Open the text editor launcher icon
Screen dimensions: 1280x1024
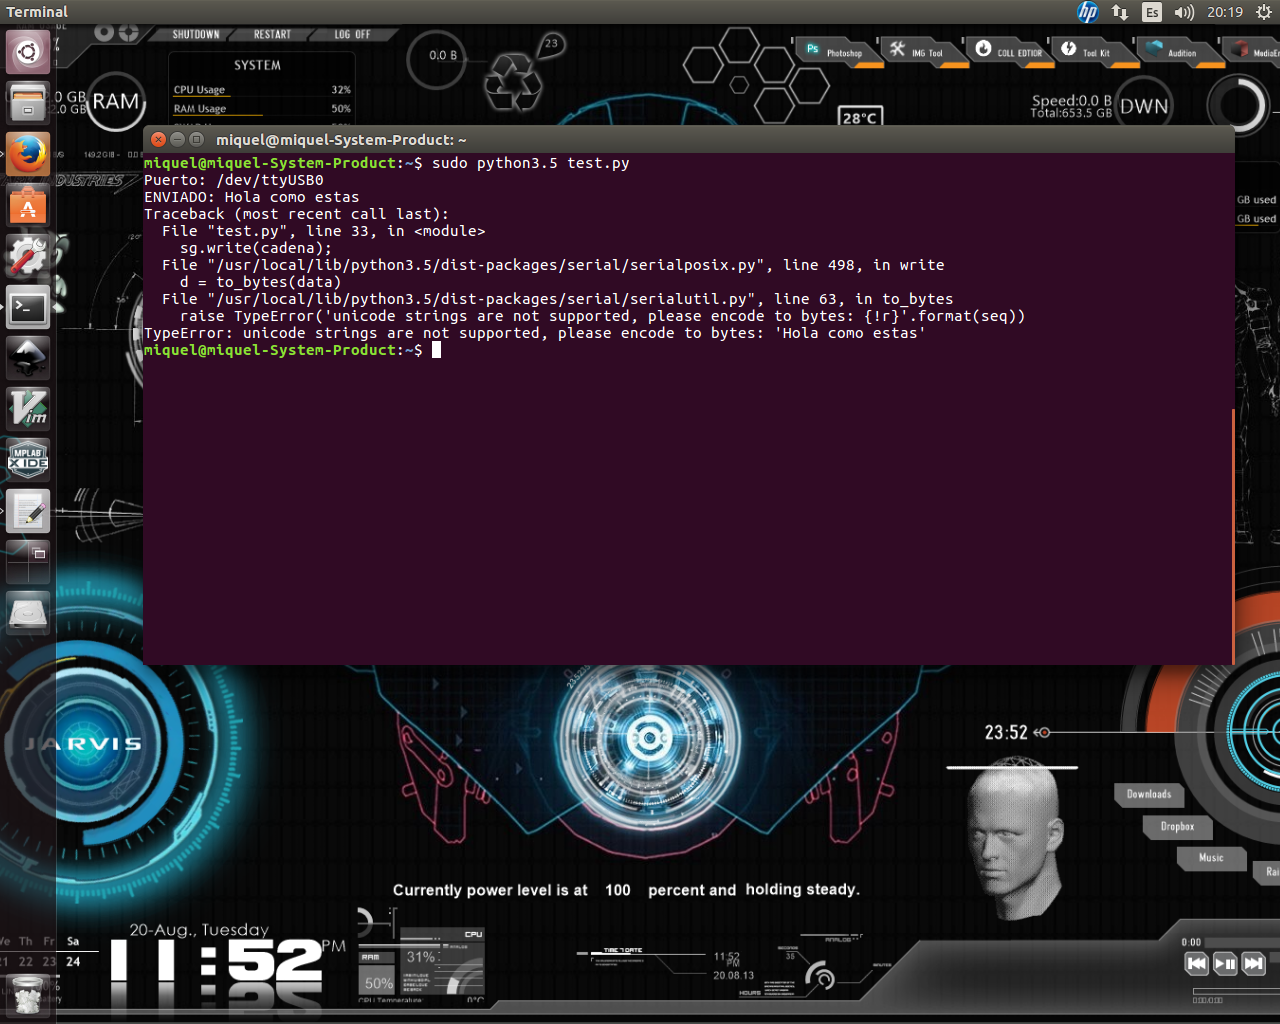[28, 511]
